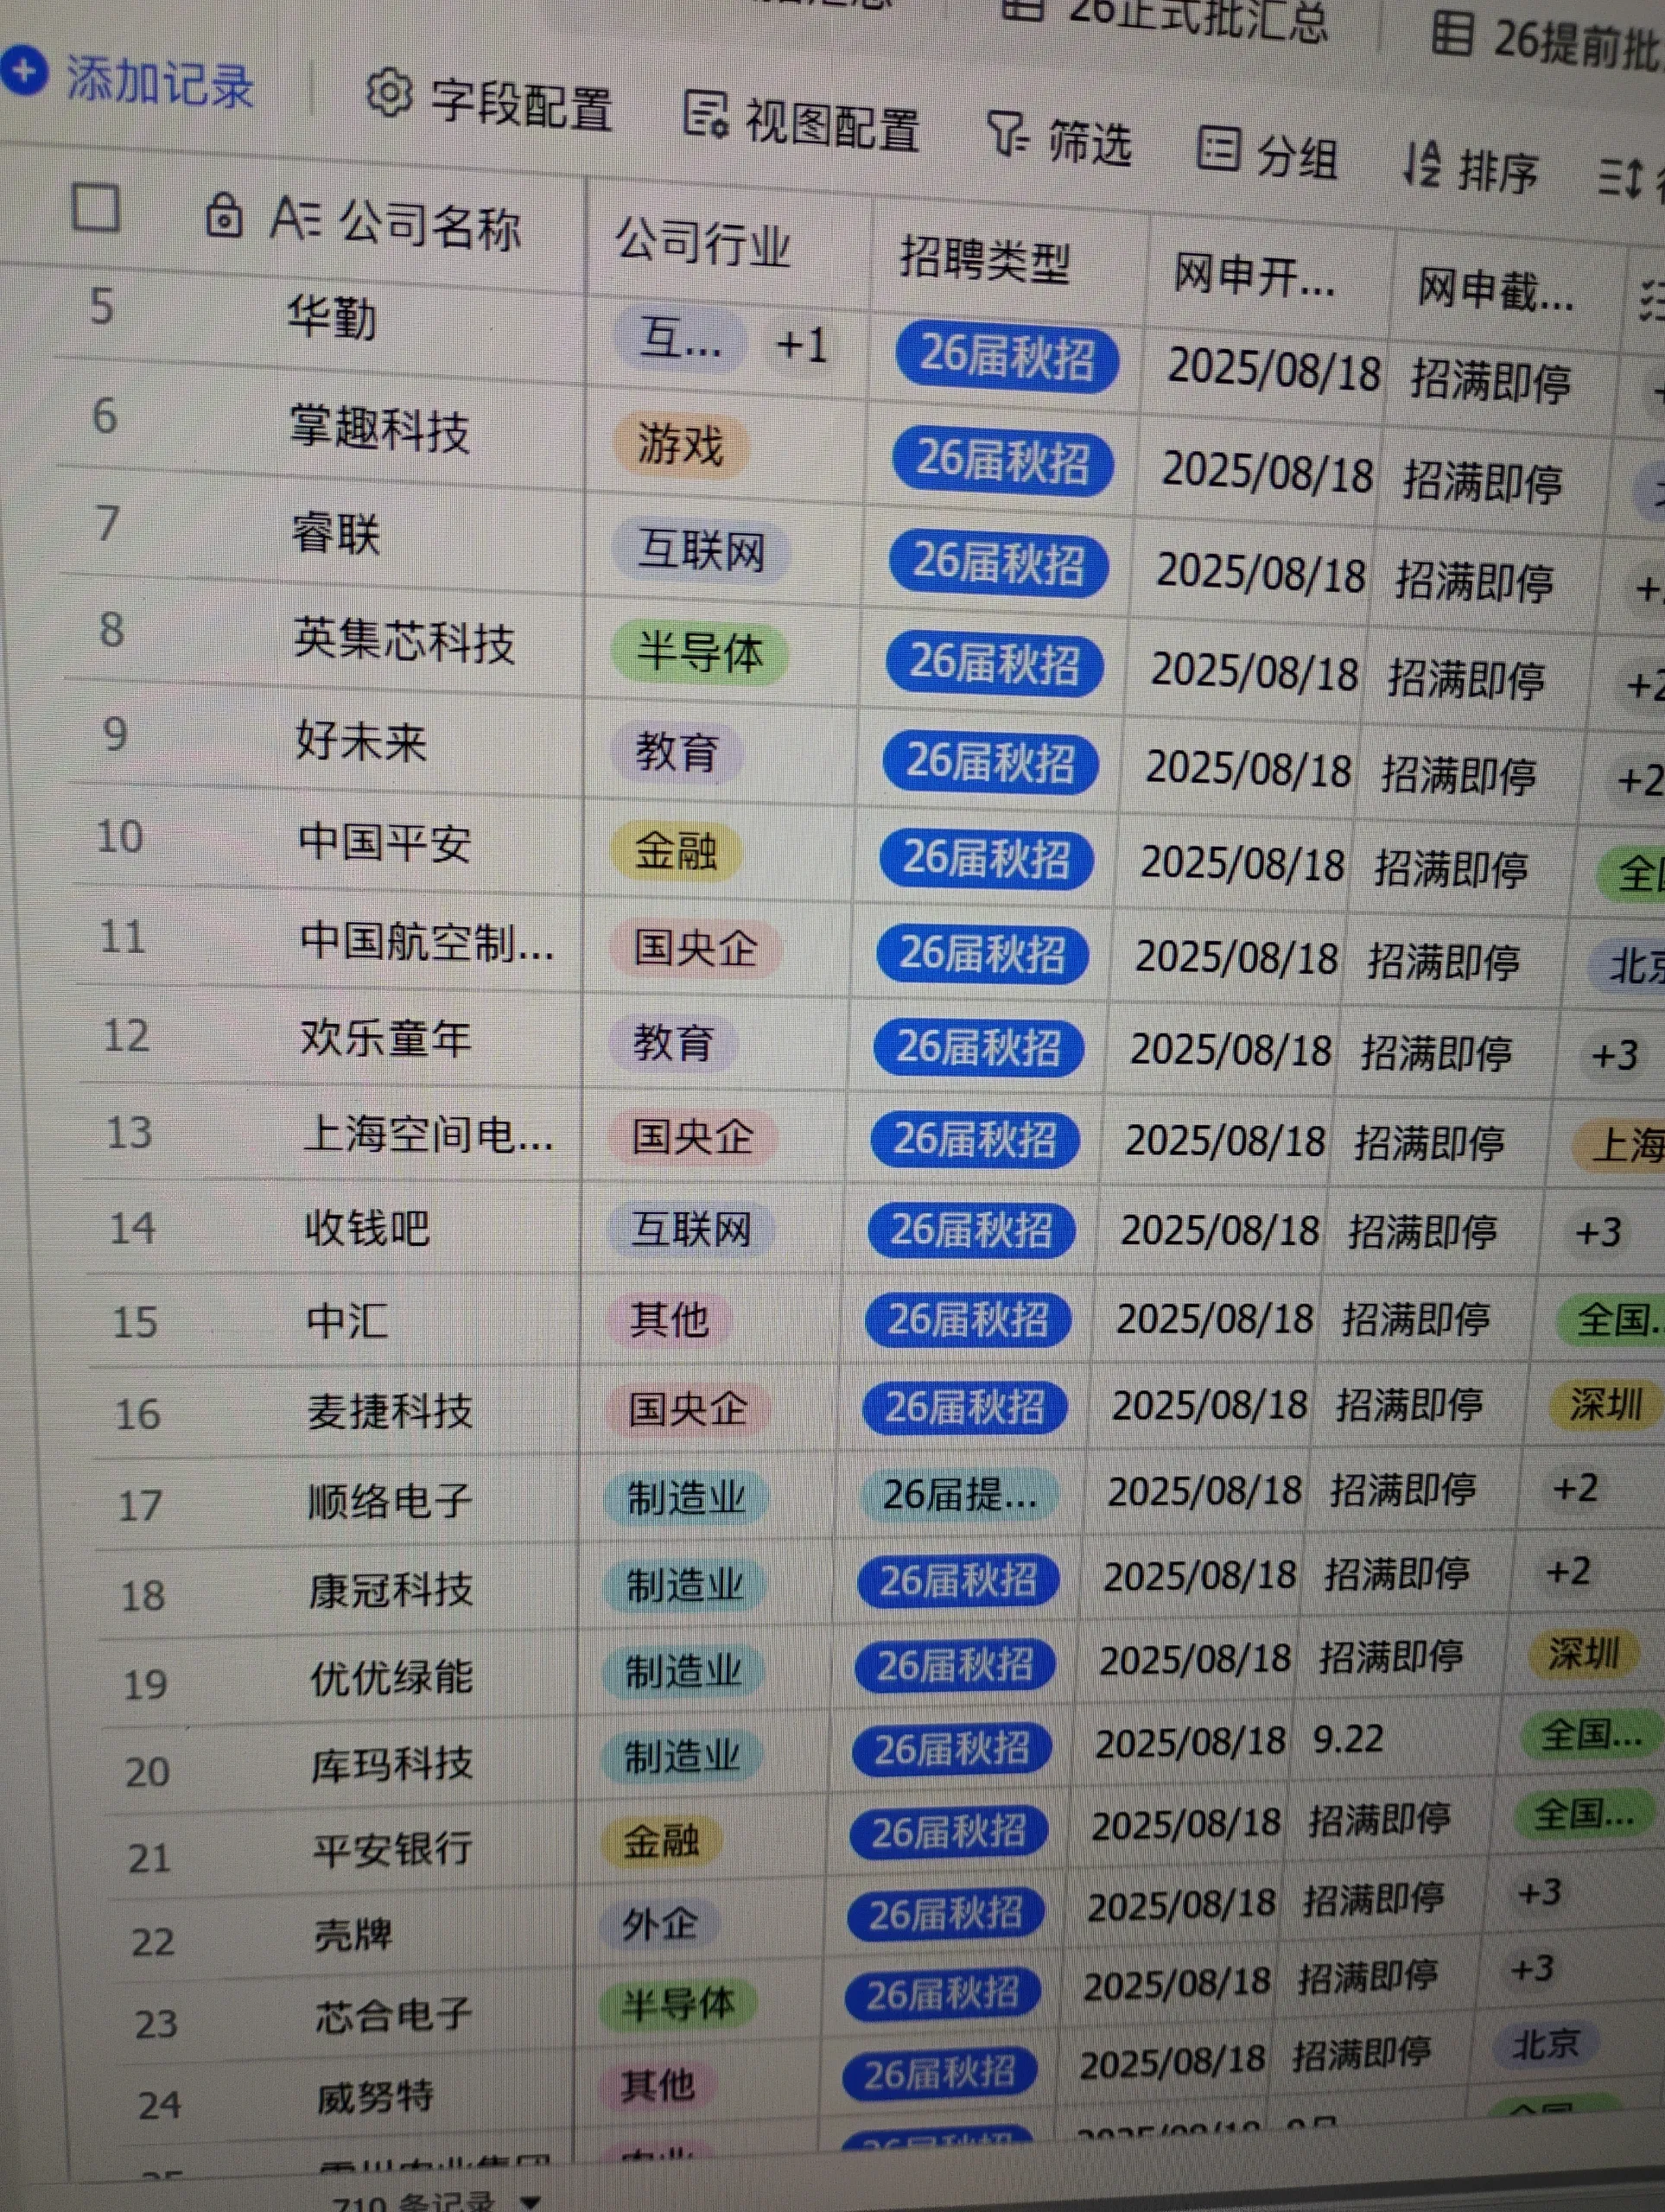Click company name 英集芯科技

[404, 640]
